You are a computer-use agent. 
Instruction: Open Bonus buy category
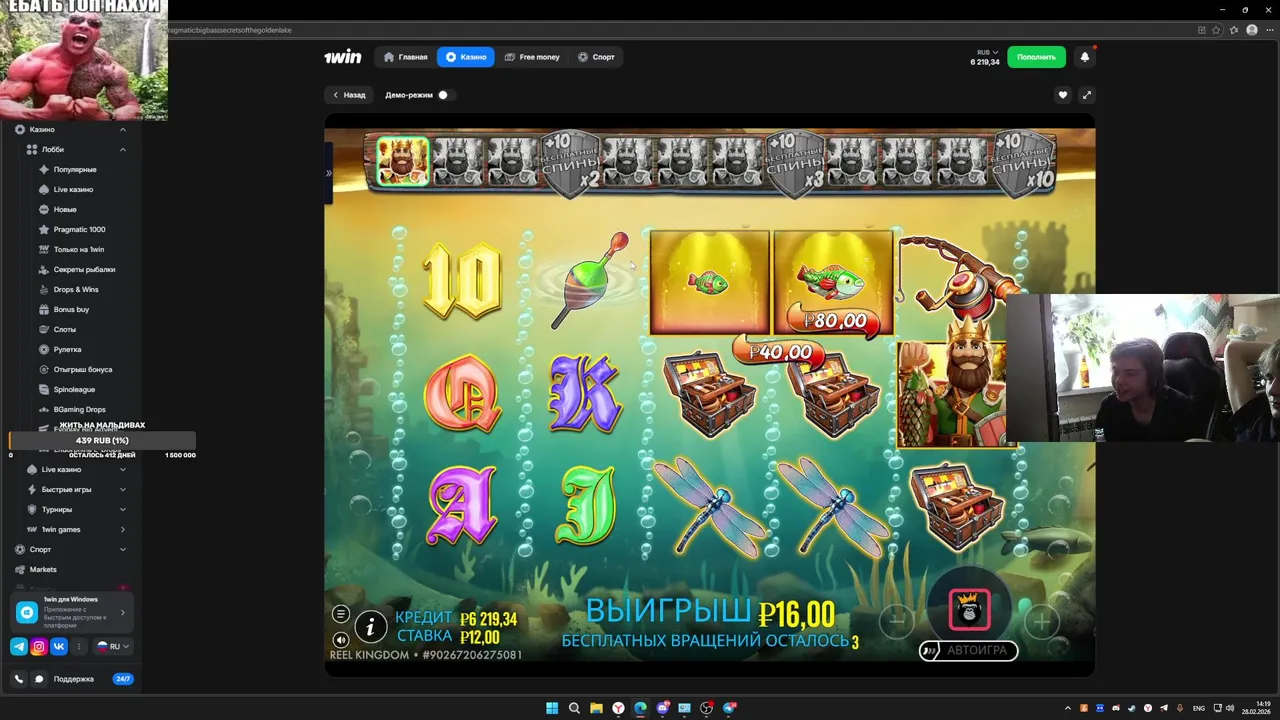coord(71,309)
